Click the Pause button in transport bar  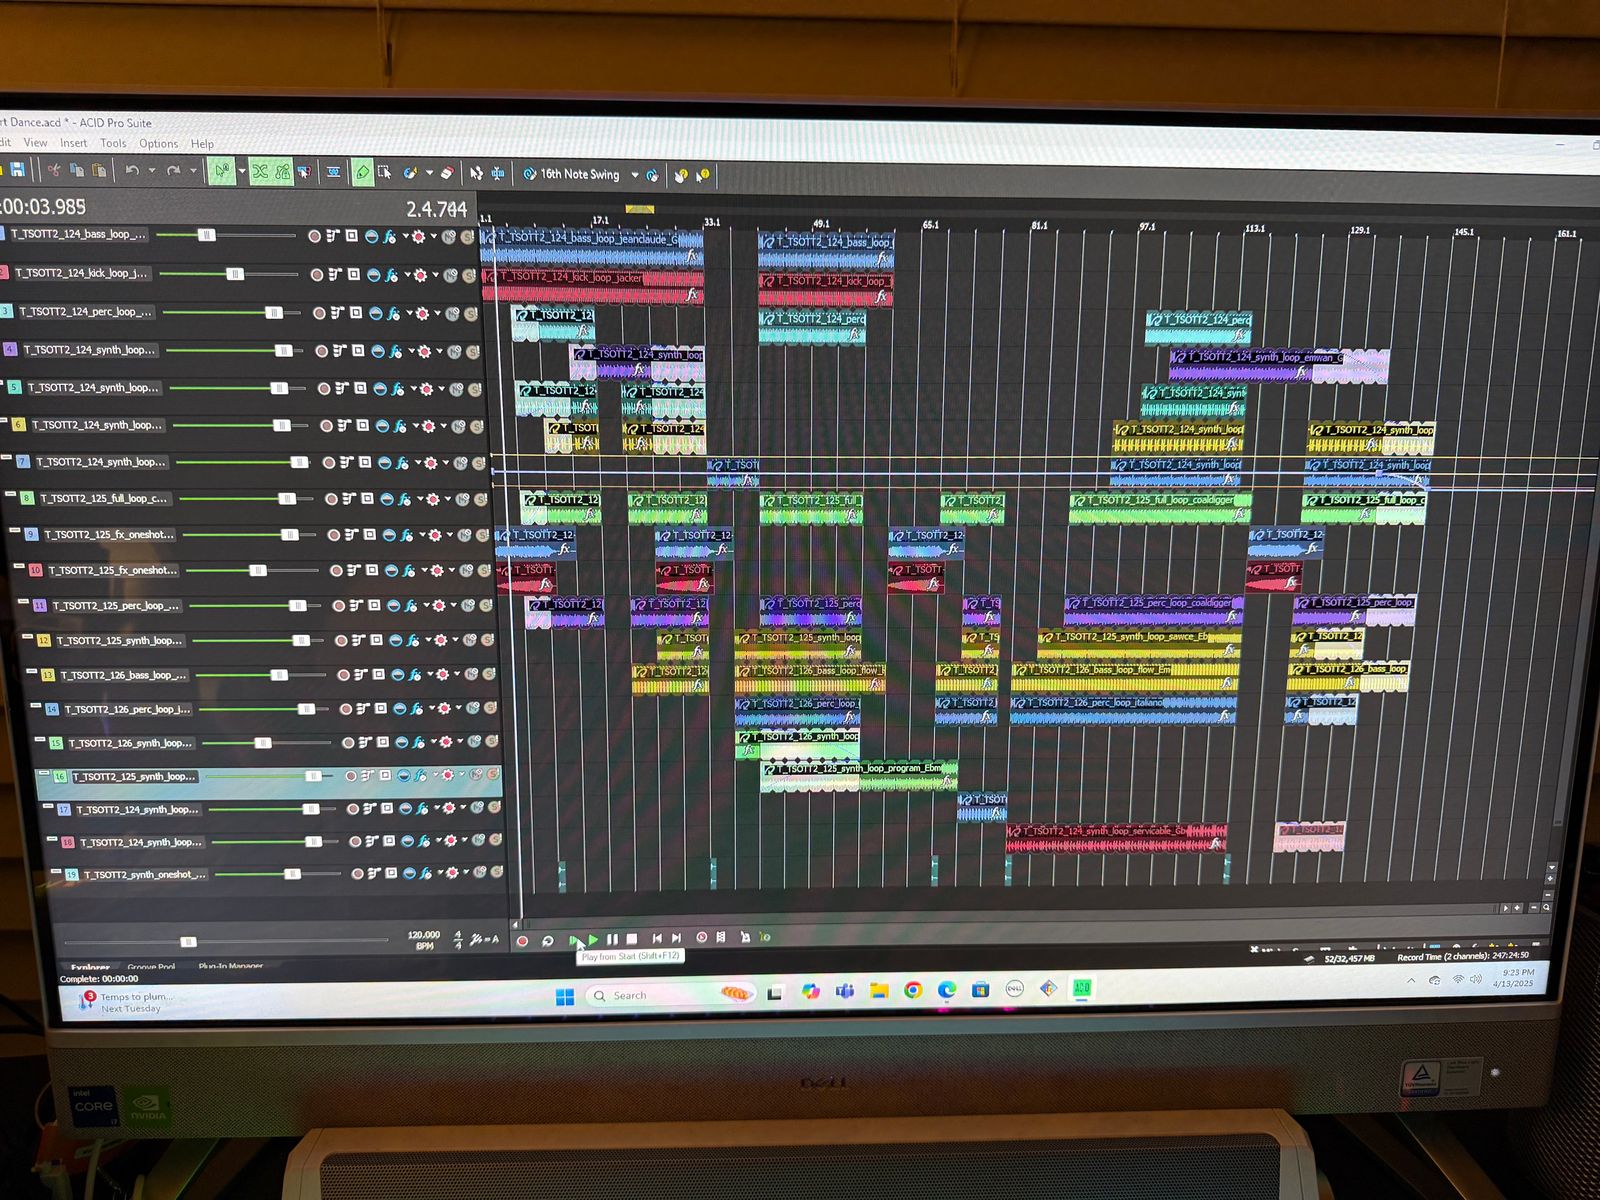612,939
